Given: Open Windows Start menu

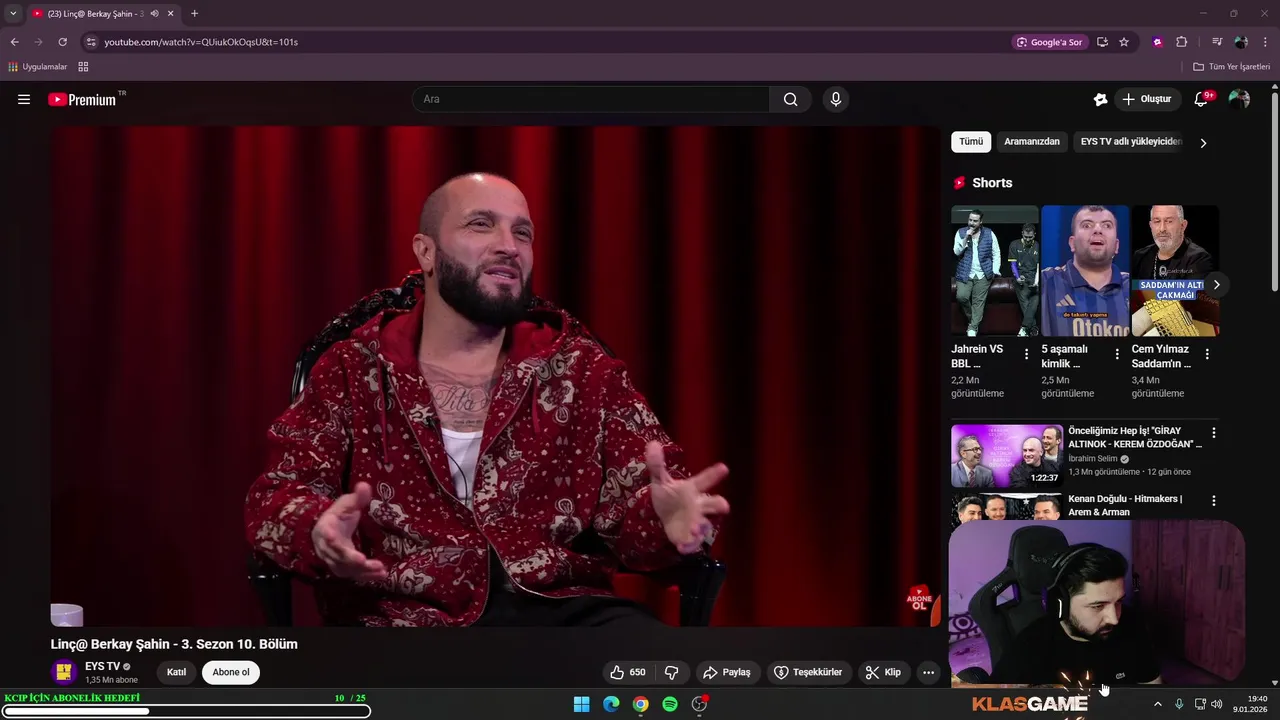Looking at the screenshot, I should pos(581,704).
